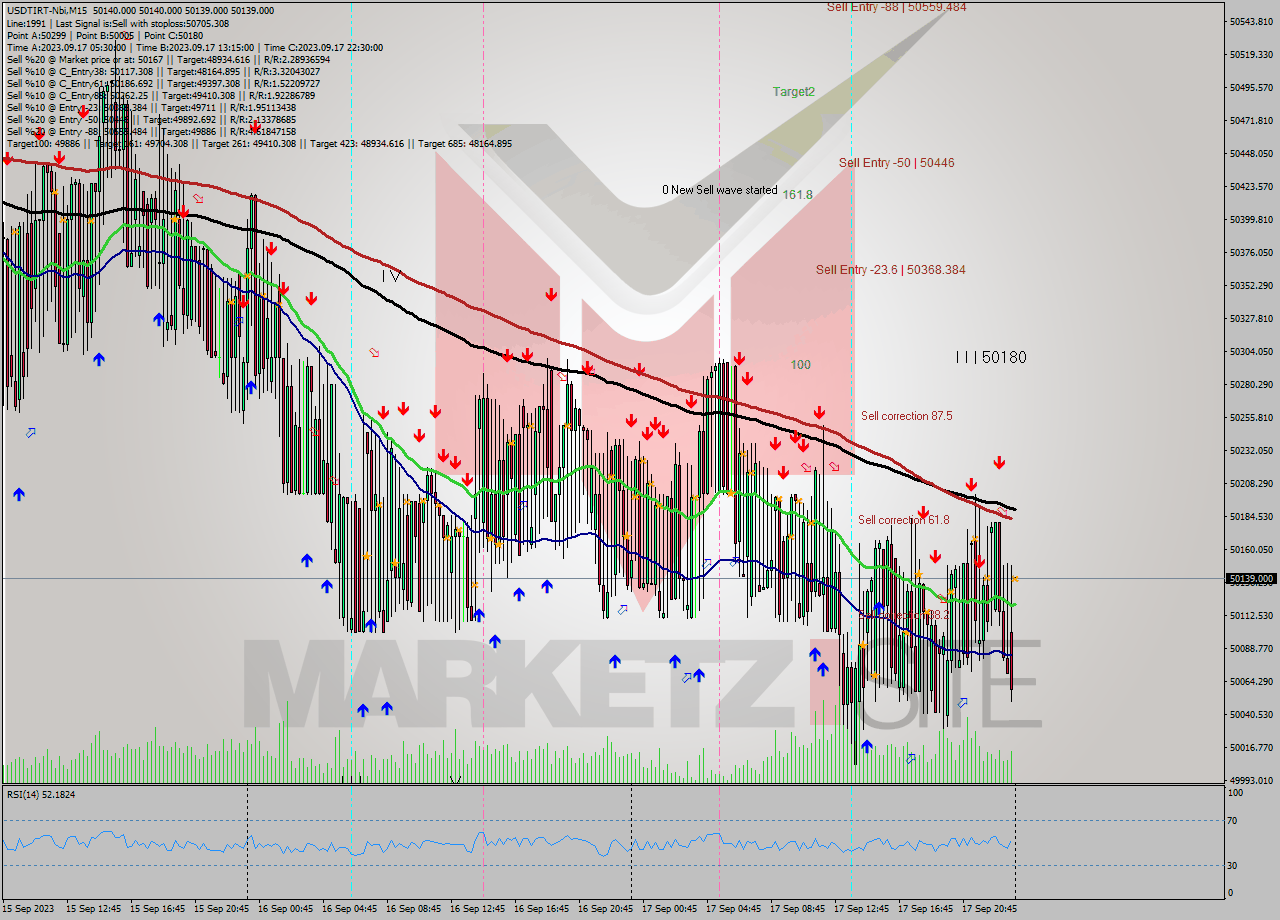Click time label '16 Sep 08:45'

(413, 909)
